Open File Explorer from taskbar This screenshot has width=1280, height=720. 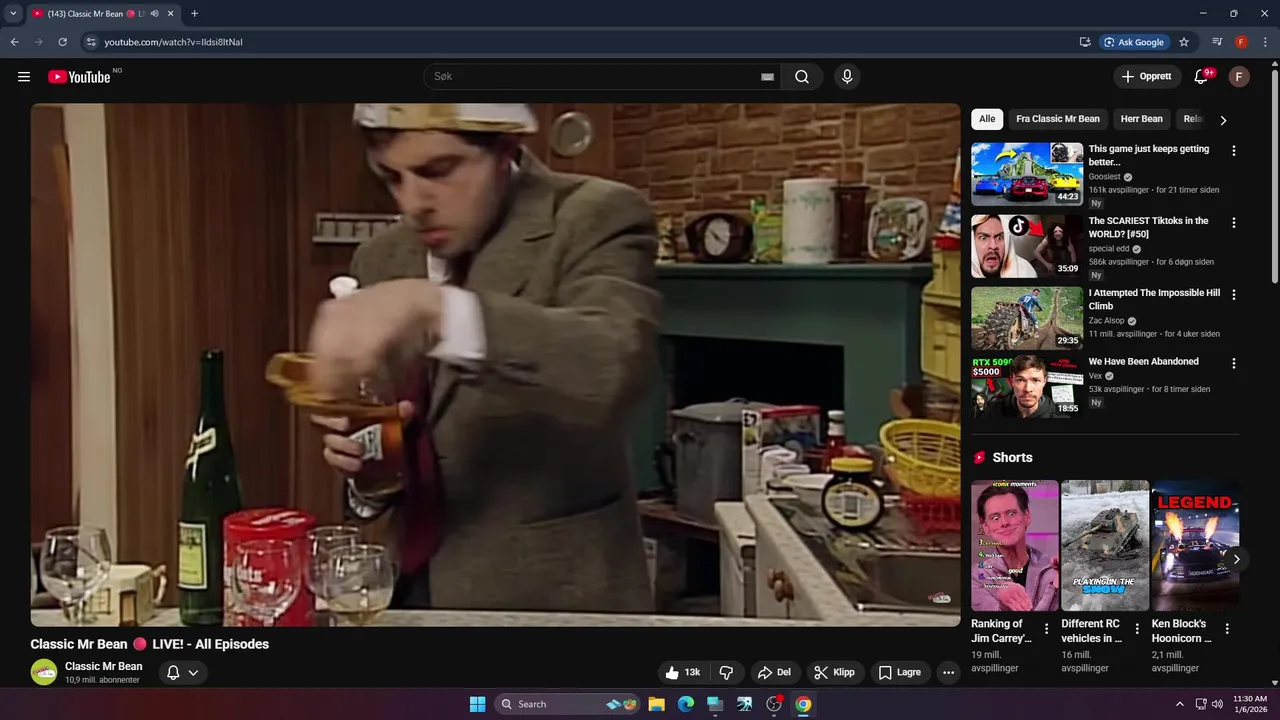(x=656, y=704)
